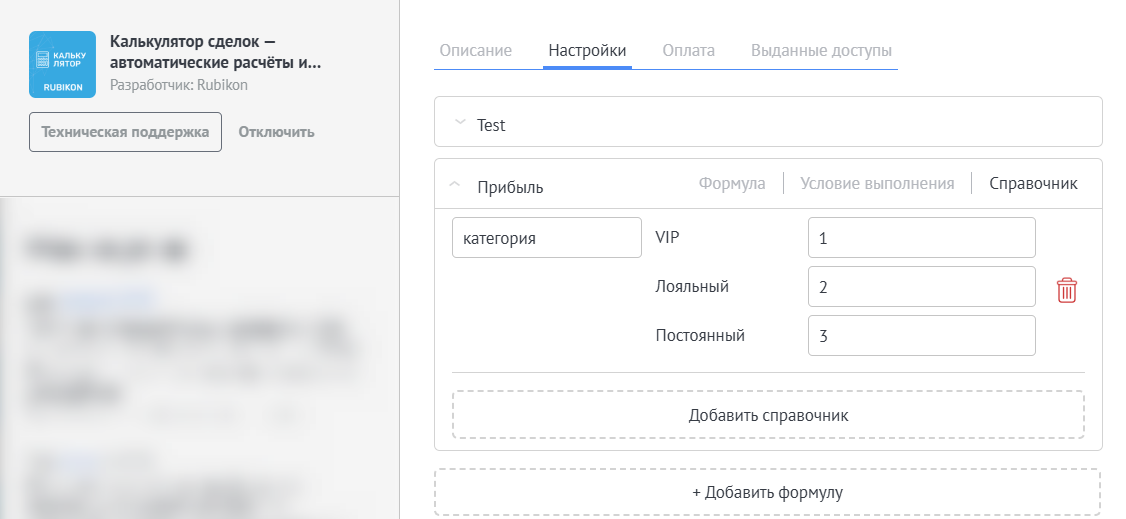Click the Разработчик: Rubikon text
The height and width of the screenshot is (519, 1126).
179,85
